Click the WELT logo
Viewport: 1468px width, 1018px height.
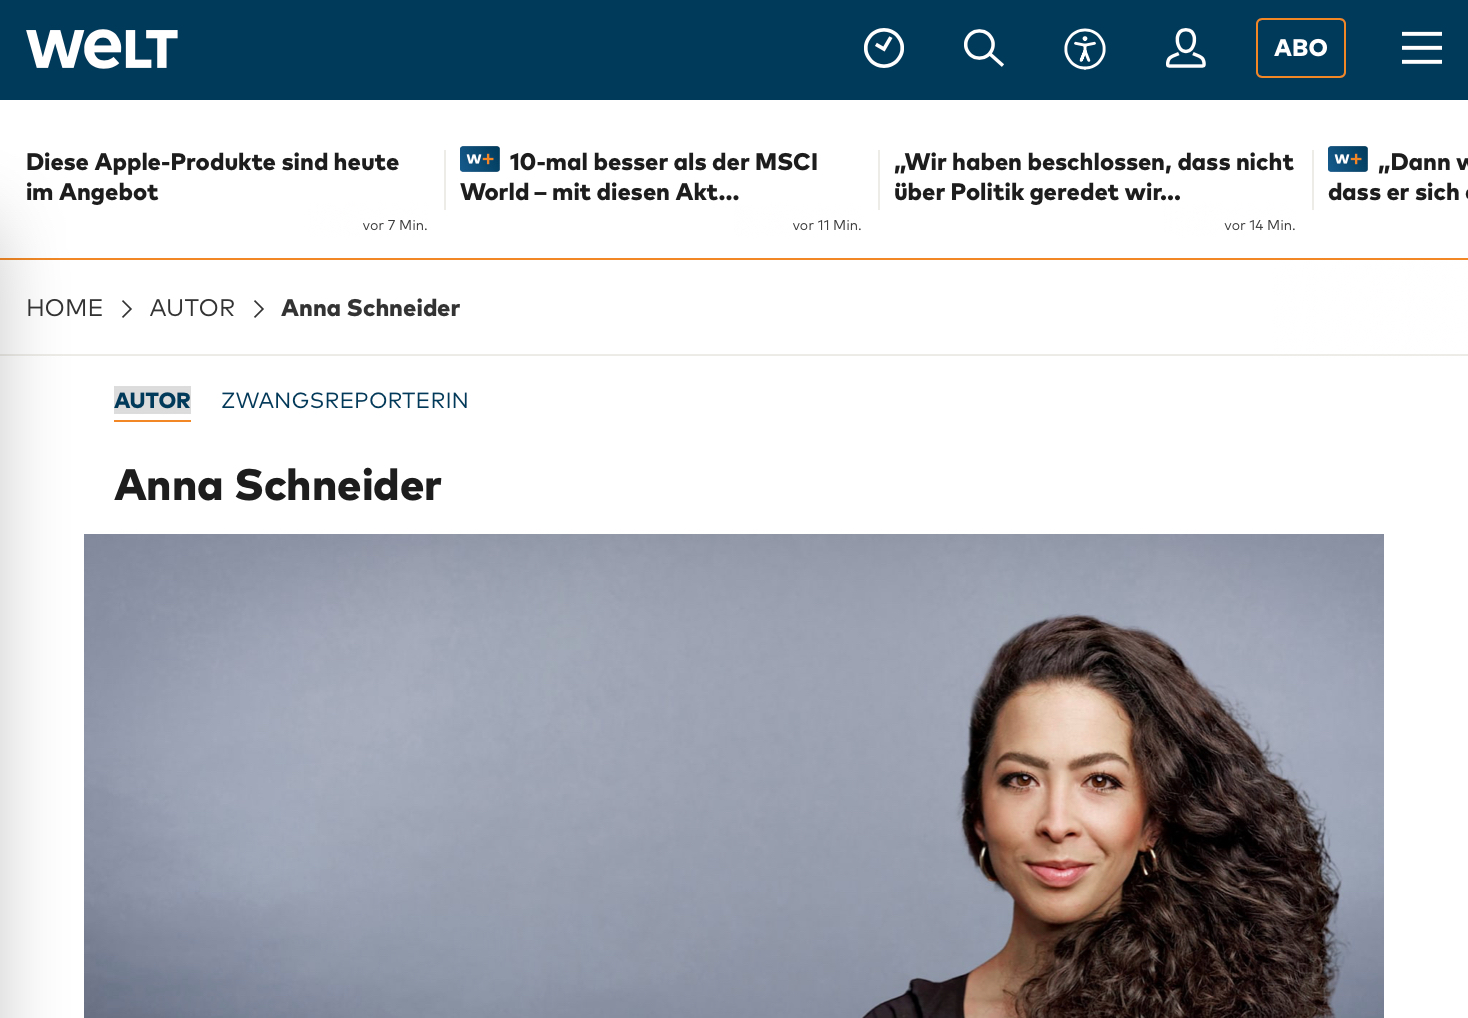[102, 49]
